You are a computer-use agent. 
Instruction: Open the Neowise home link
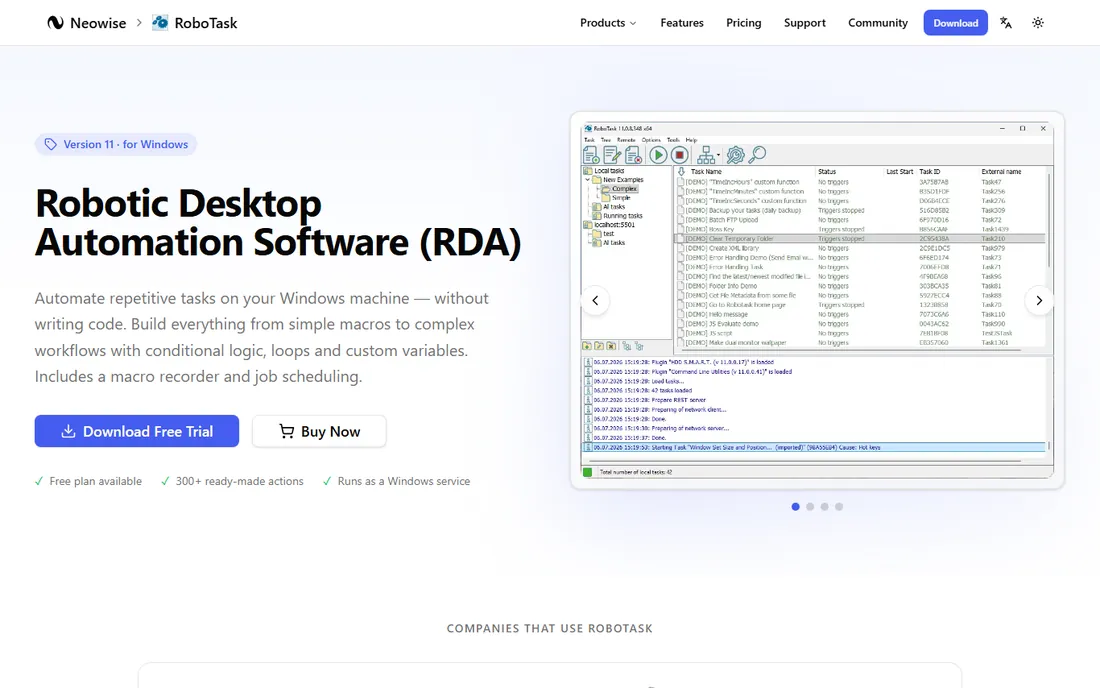coord(87,22)
